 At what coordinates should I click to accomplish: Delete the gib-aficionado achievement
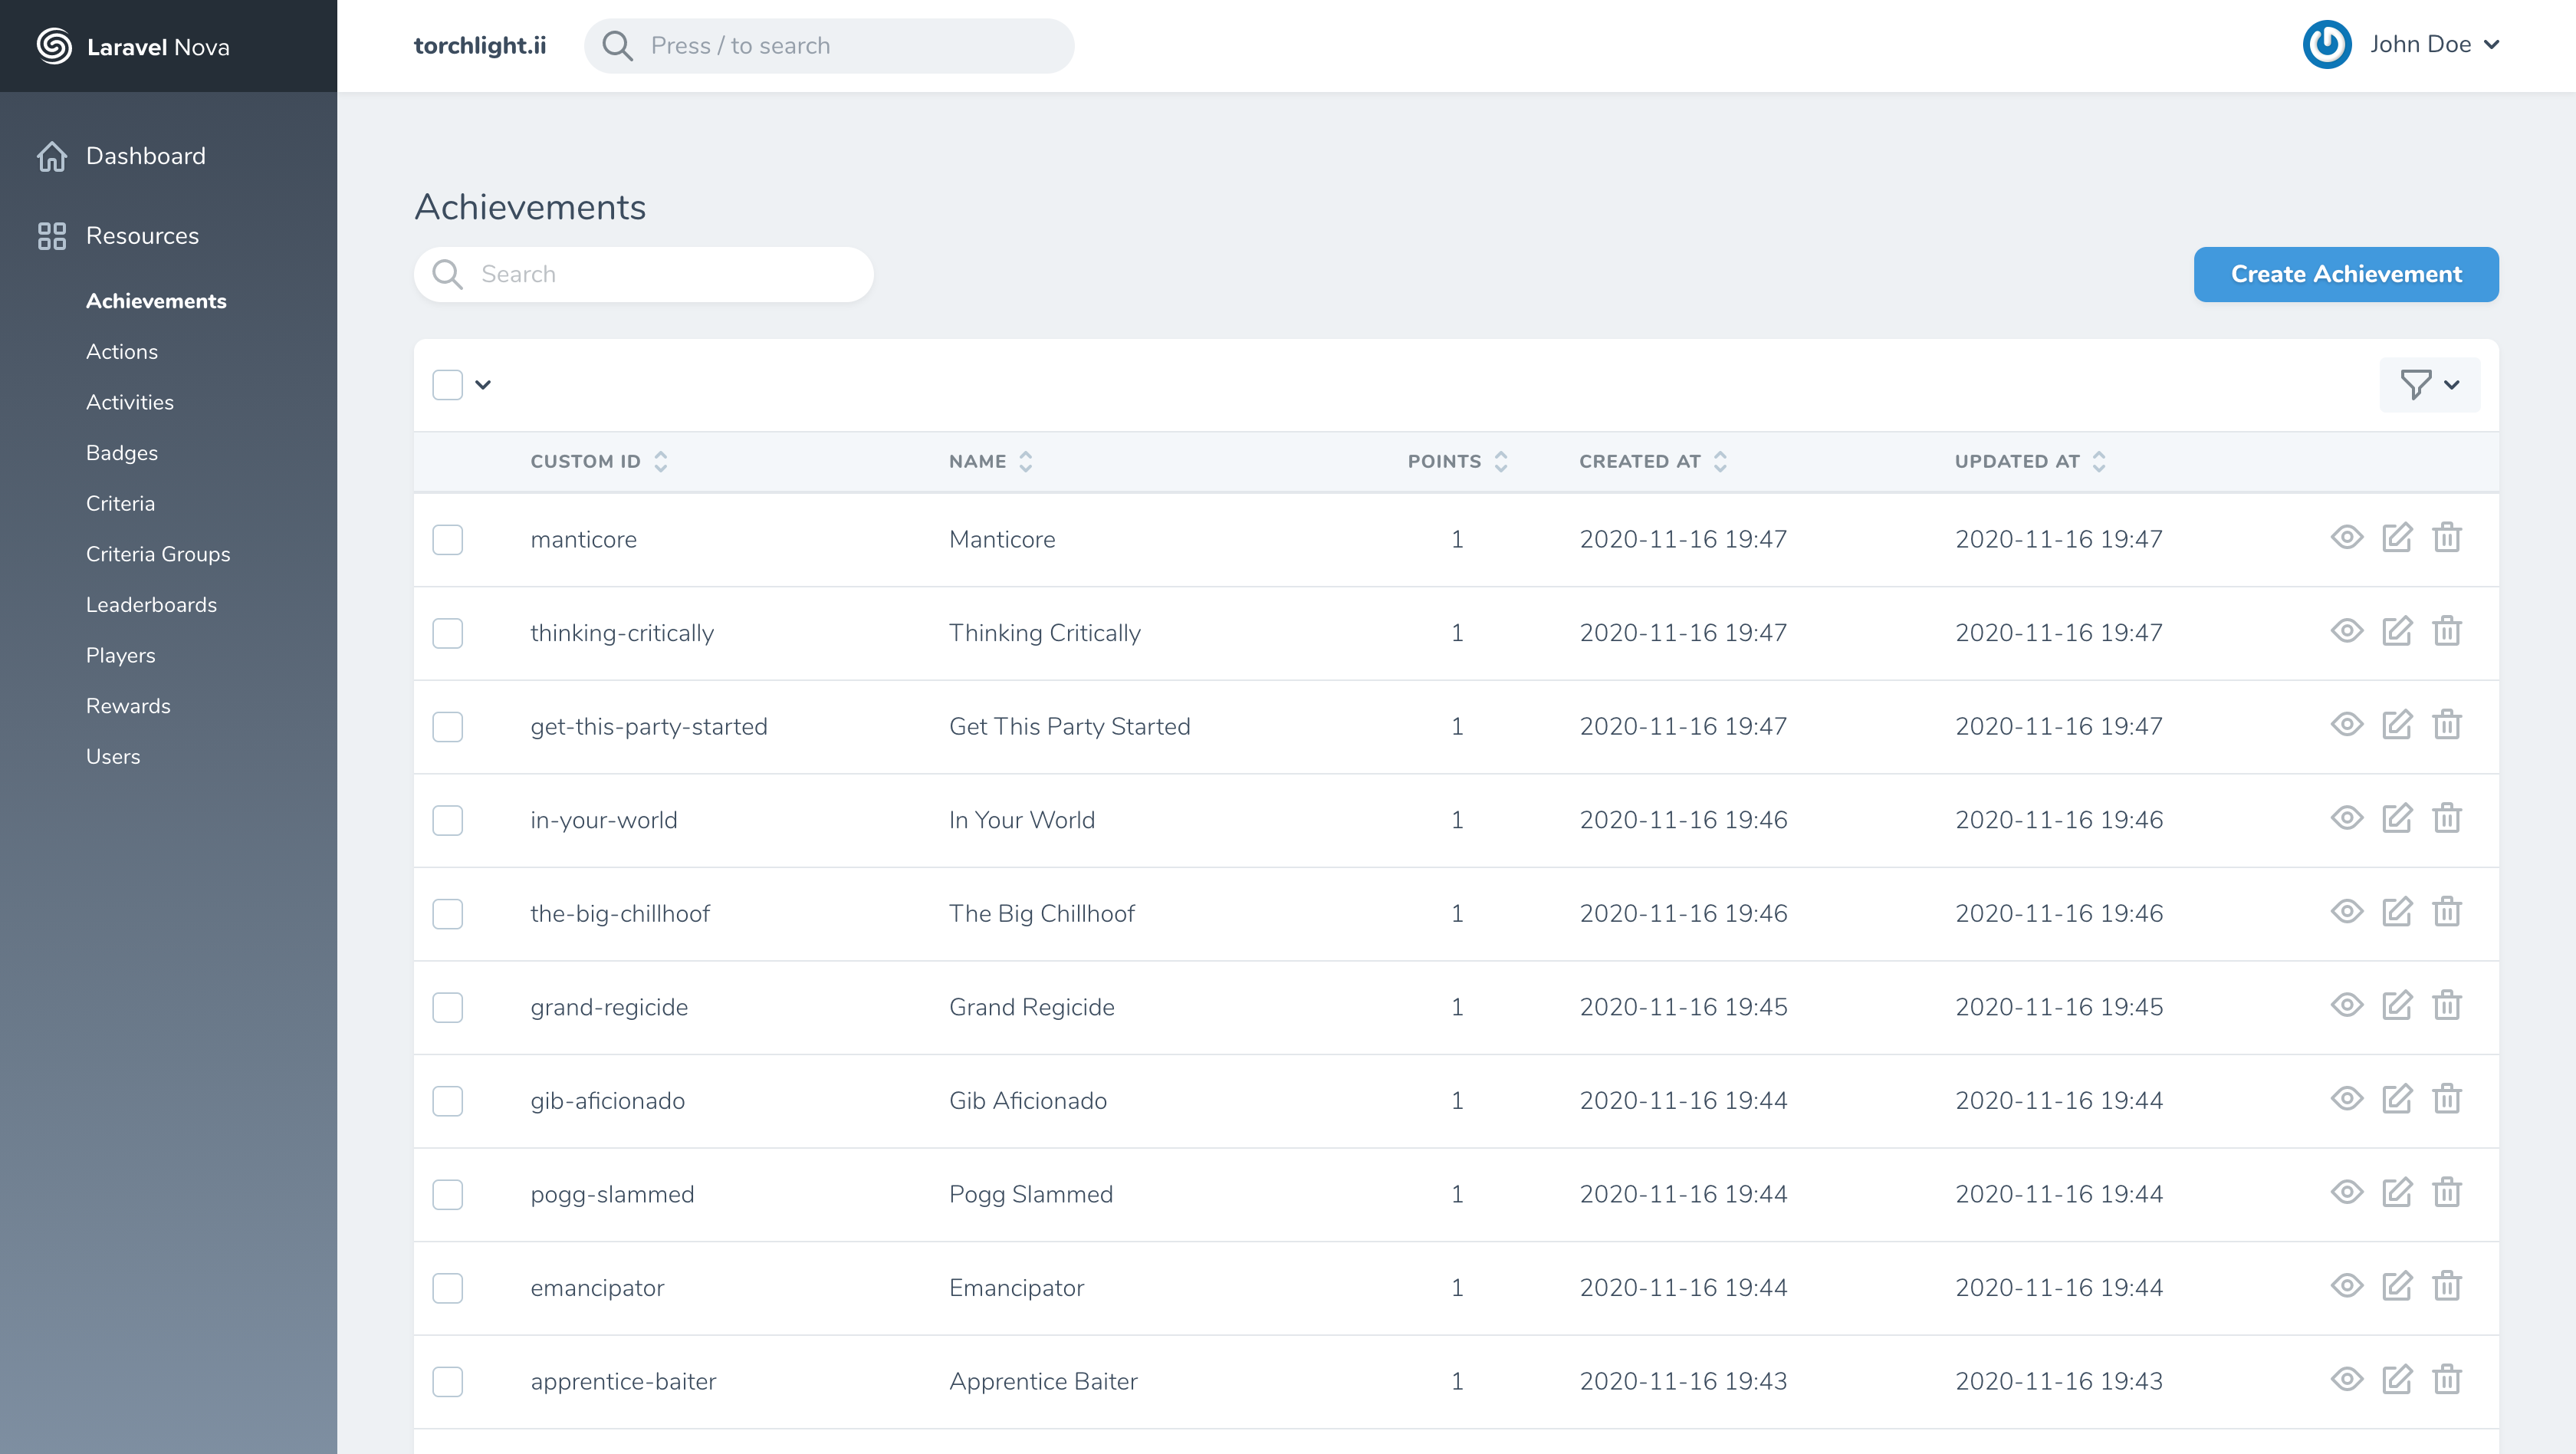[x=2447, y=1099]
